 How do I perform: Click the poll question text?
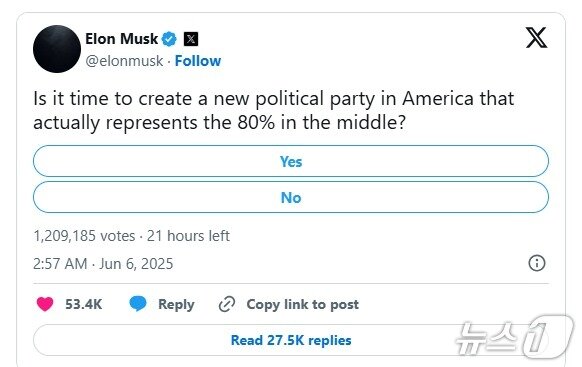[274, 111]
